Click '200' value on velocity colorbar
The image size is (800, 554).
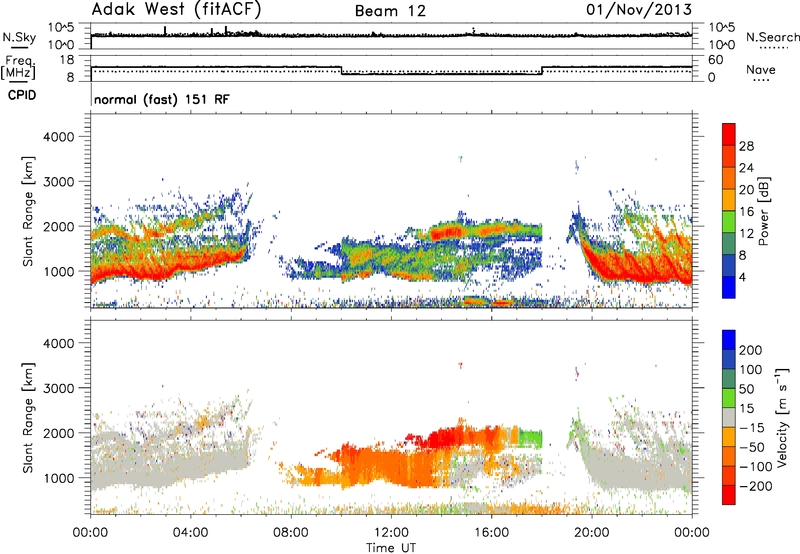[751, 350]
